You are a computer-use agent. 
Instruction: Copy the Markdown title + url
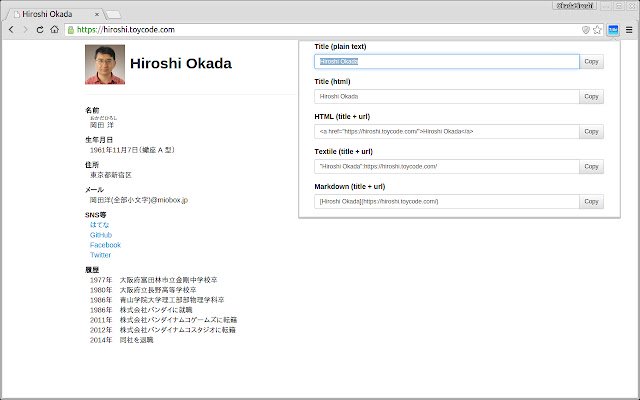591,202
